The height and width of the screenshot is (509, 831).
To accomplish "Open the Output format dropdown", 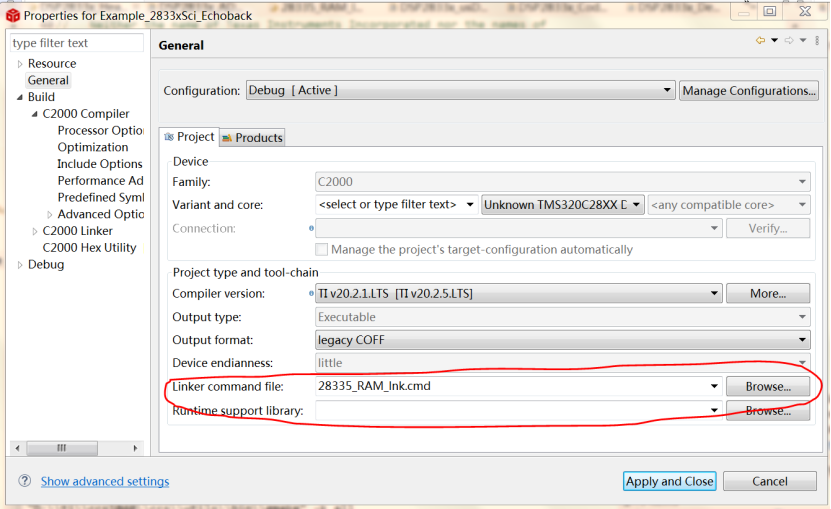I will (563, 340).
